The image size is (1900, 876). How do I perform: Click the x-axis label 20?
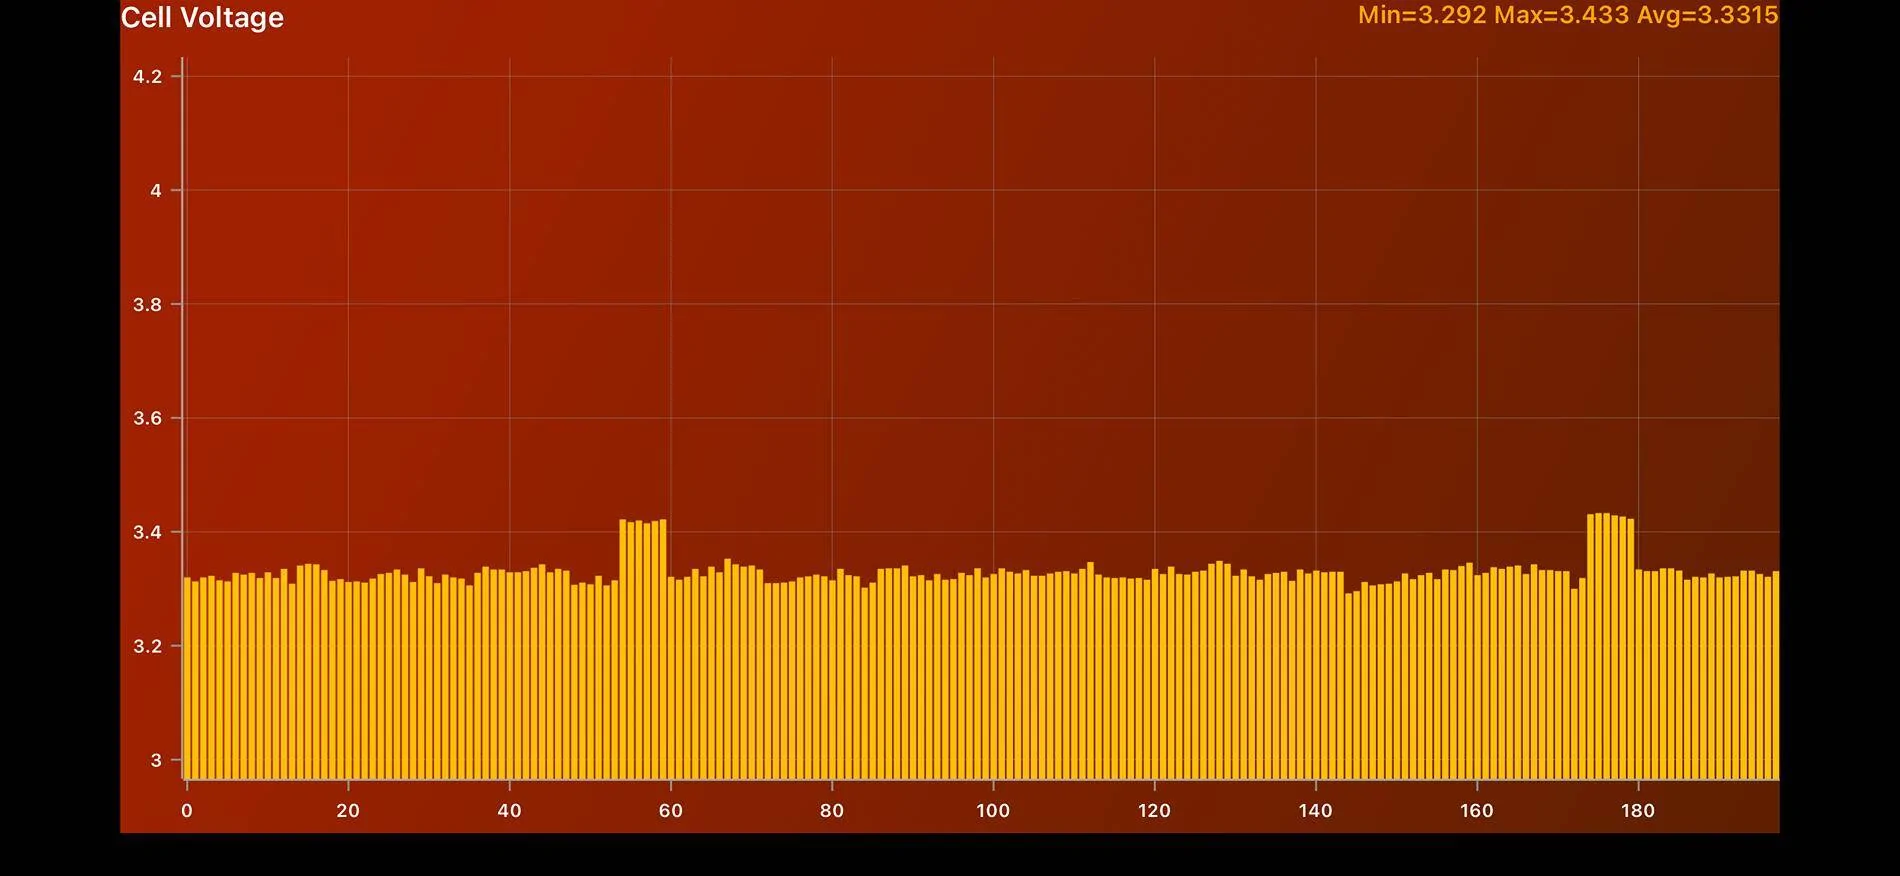point(348,811)
